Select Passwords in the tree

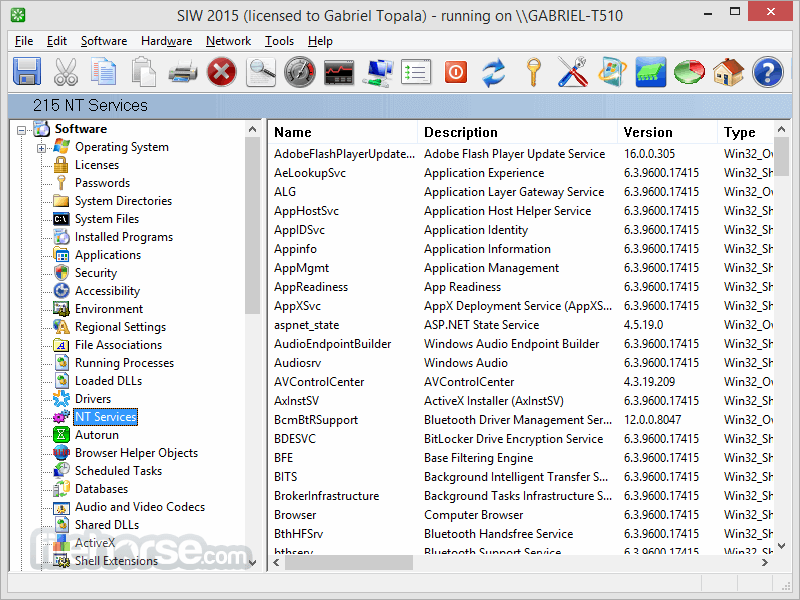click(x=102, y=183)
